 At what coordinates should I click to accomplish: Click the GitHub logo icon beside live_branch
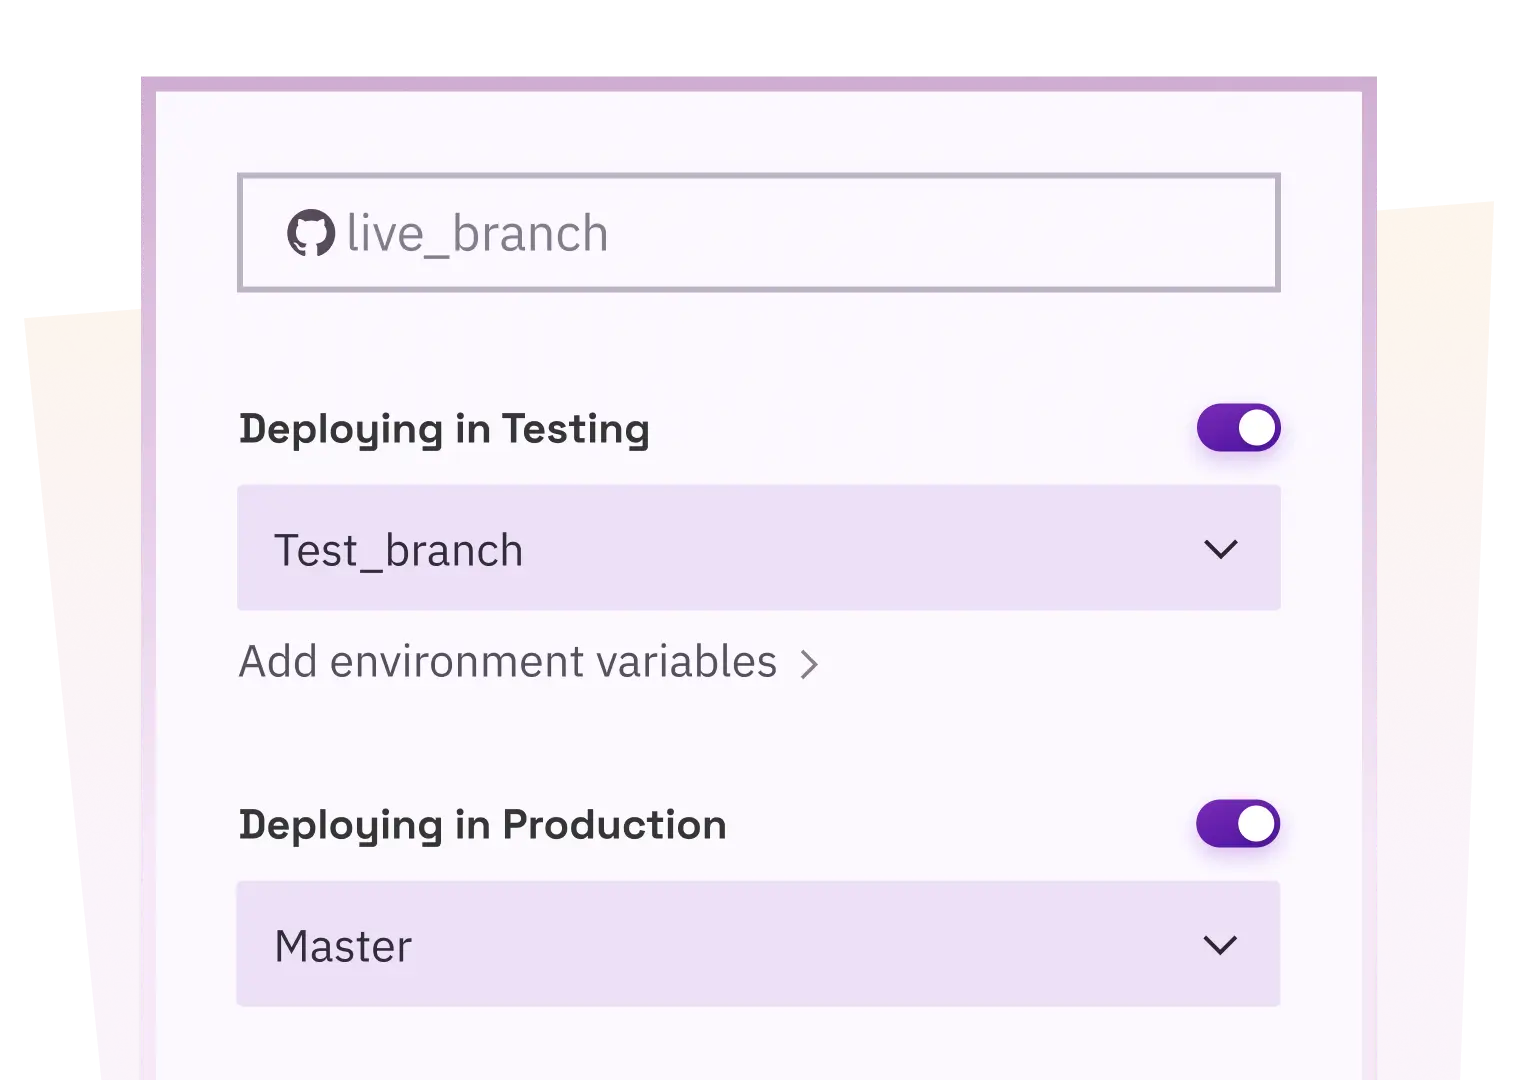point(311,233)
